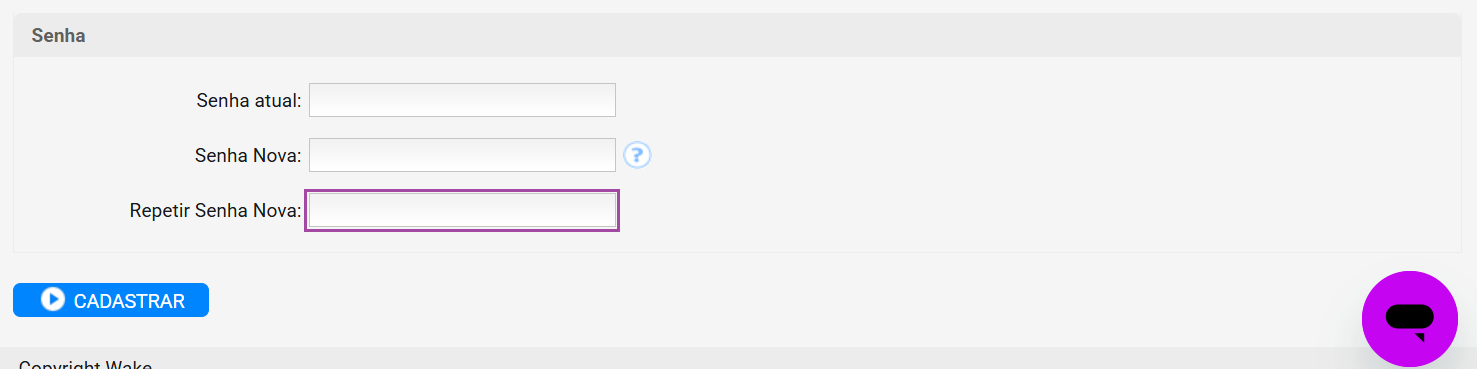Place cursor in current password box
This screenshot has height=369, width=1477.
[462, 100]
